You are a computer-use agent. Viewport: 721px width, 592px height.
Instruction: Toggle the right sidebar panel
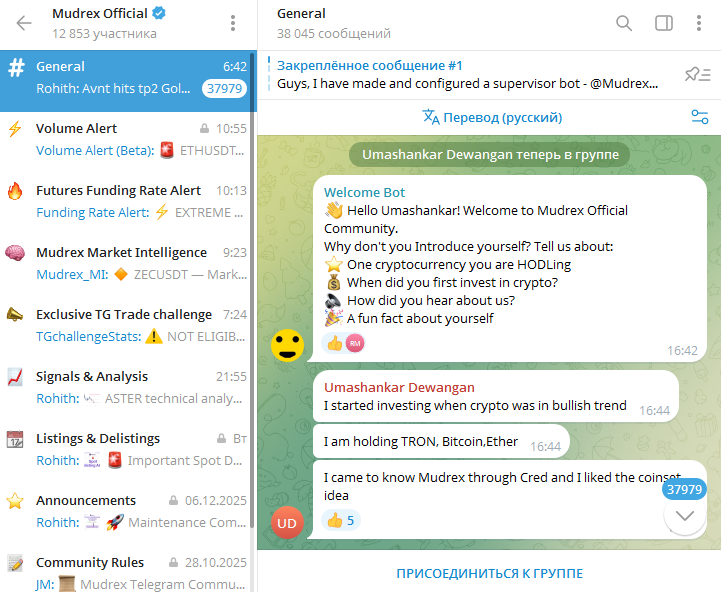tap(664, 23)
